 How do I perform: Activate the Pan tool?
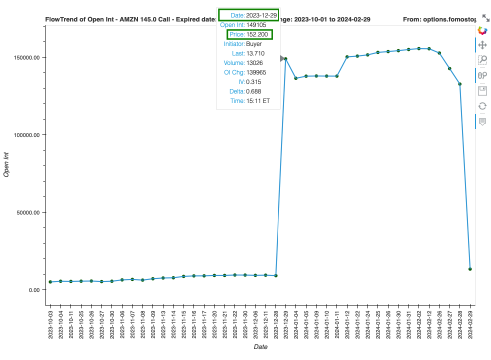[x=482, y=45]
